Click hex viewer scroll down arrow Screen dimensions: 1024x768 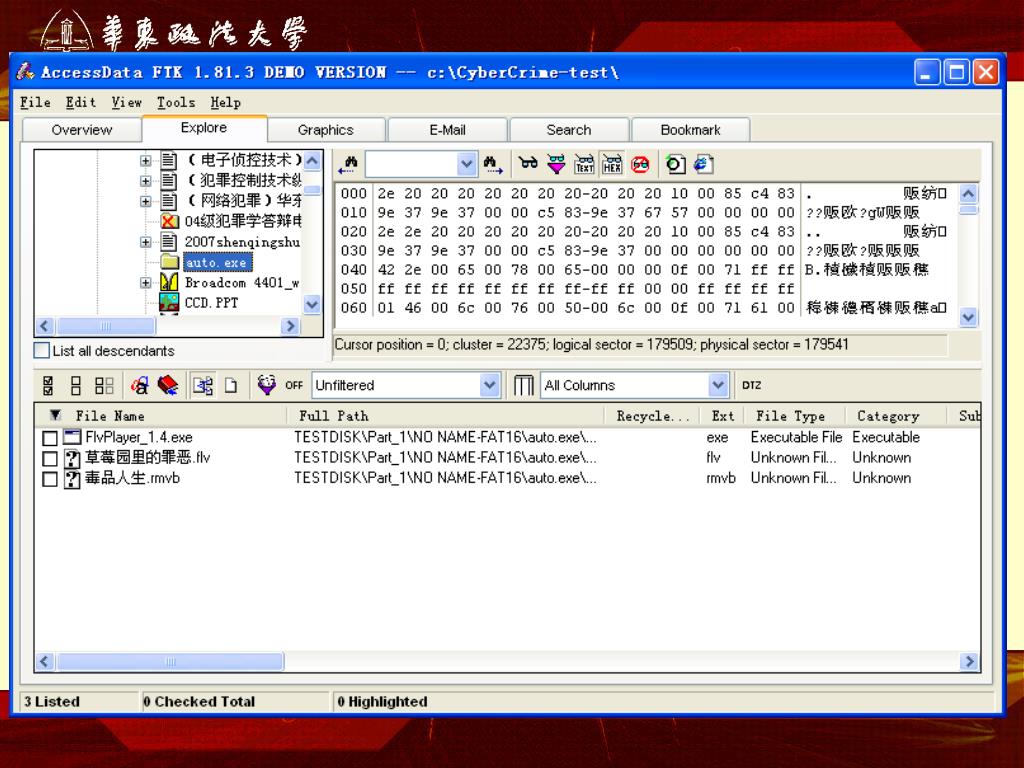[x=968, y=317]
